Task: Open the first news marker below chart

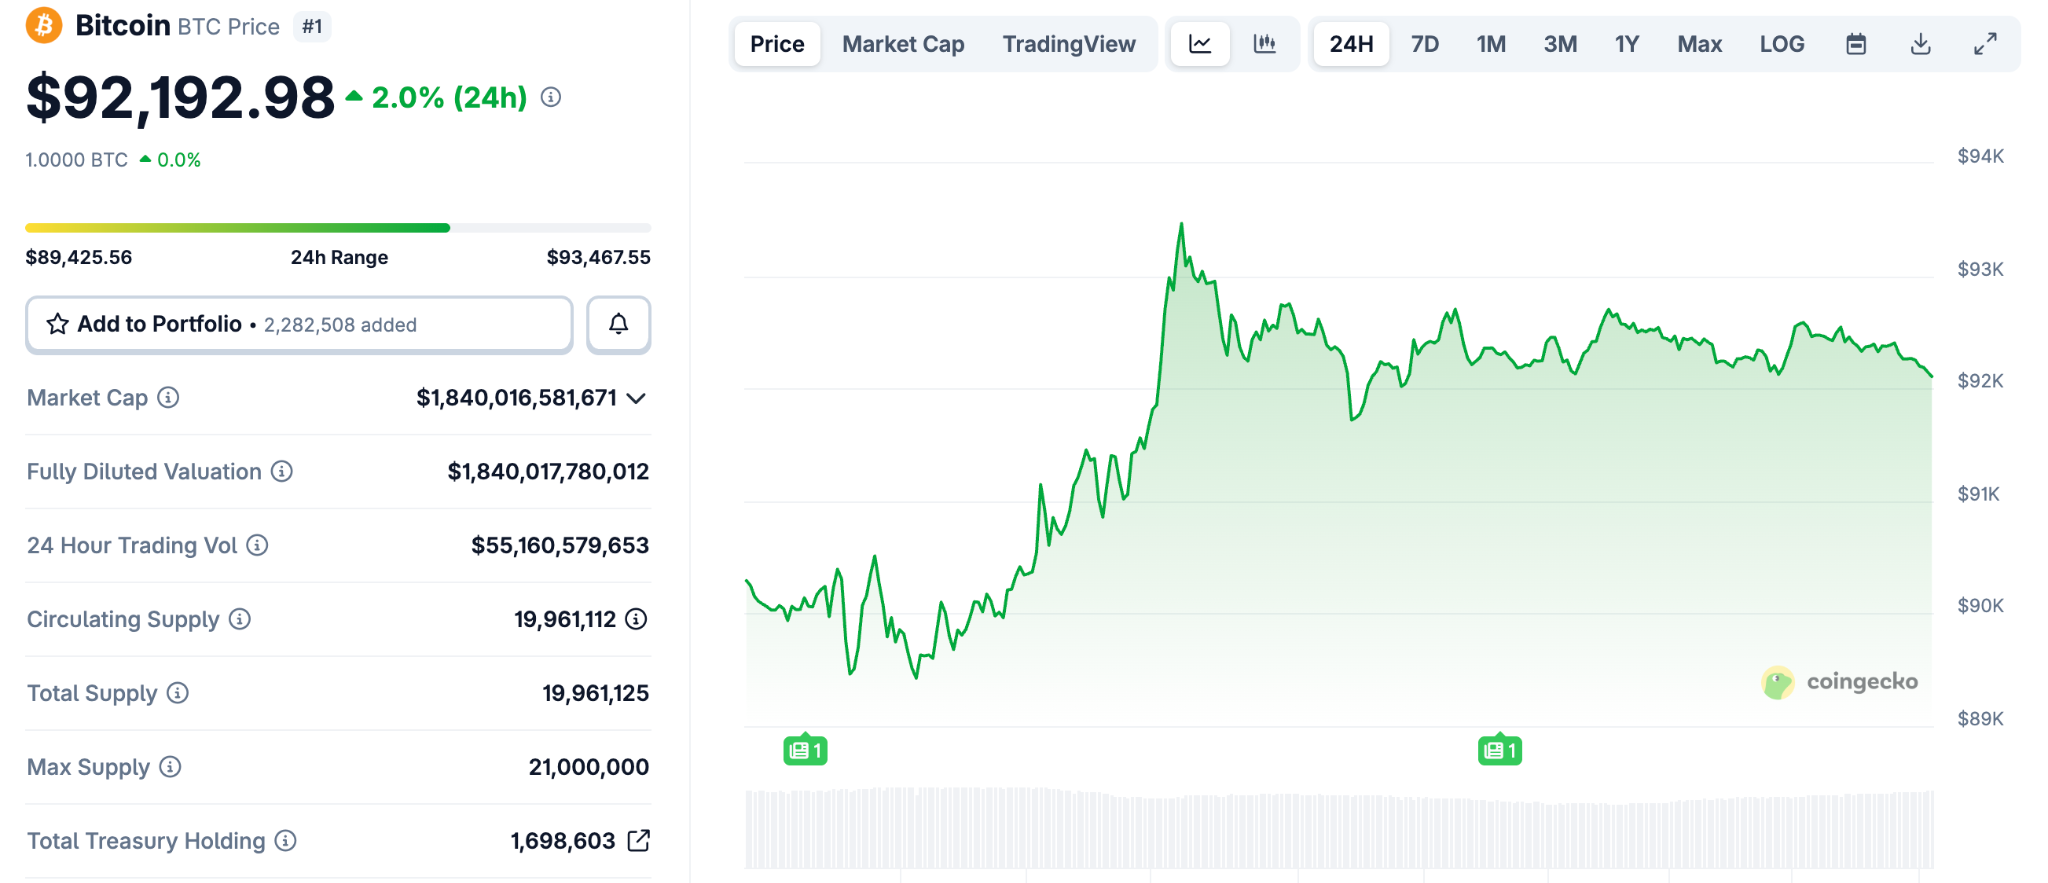Action: pos(805,750)
